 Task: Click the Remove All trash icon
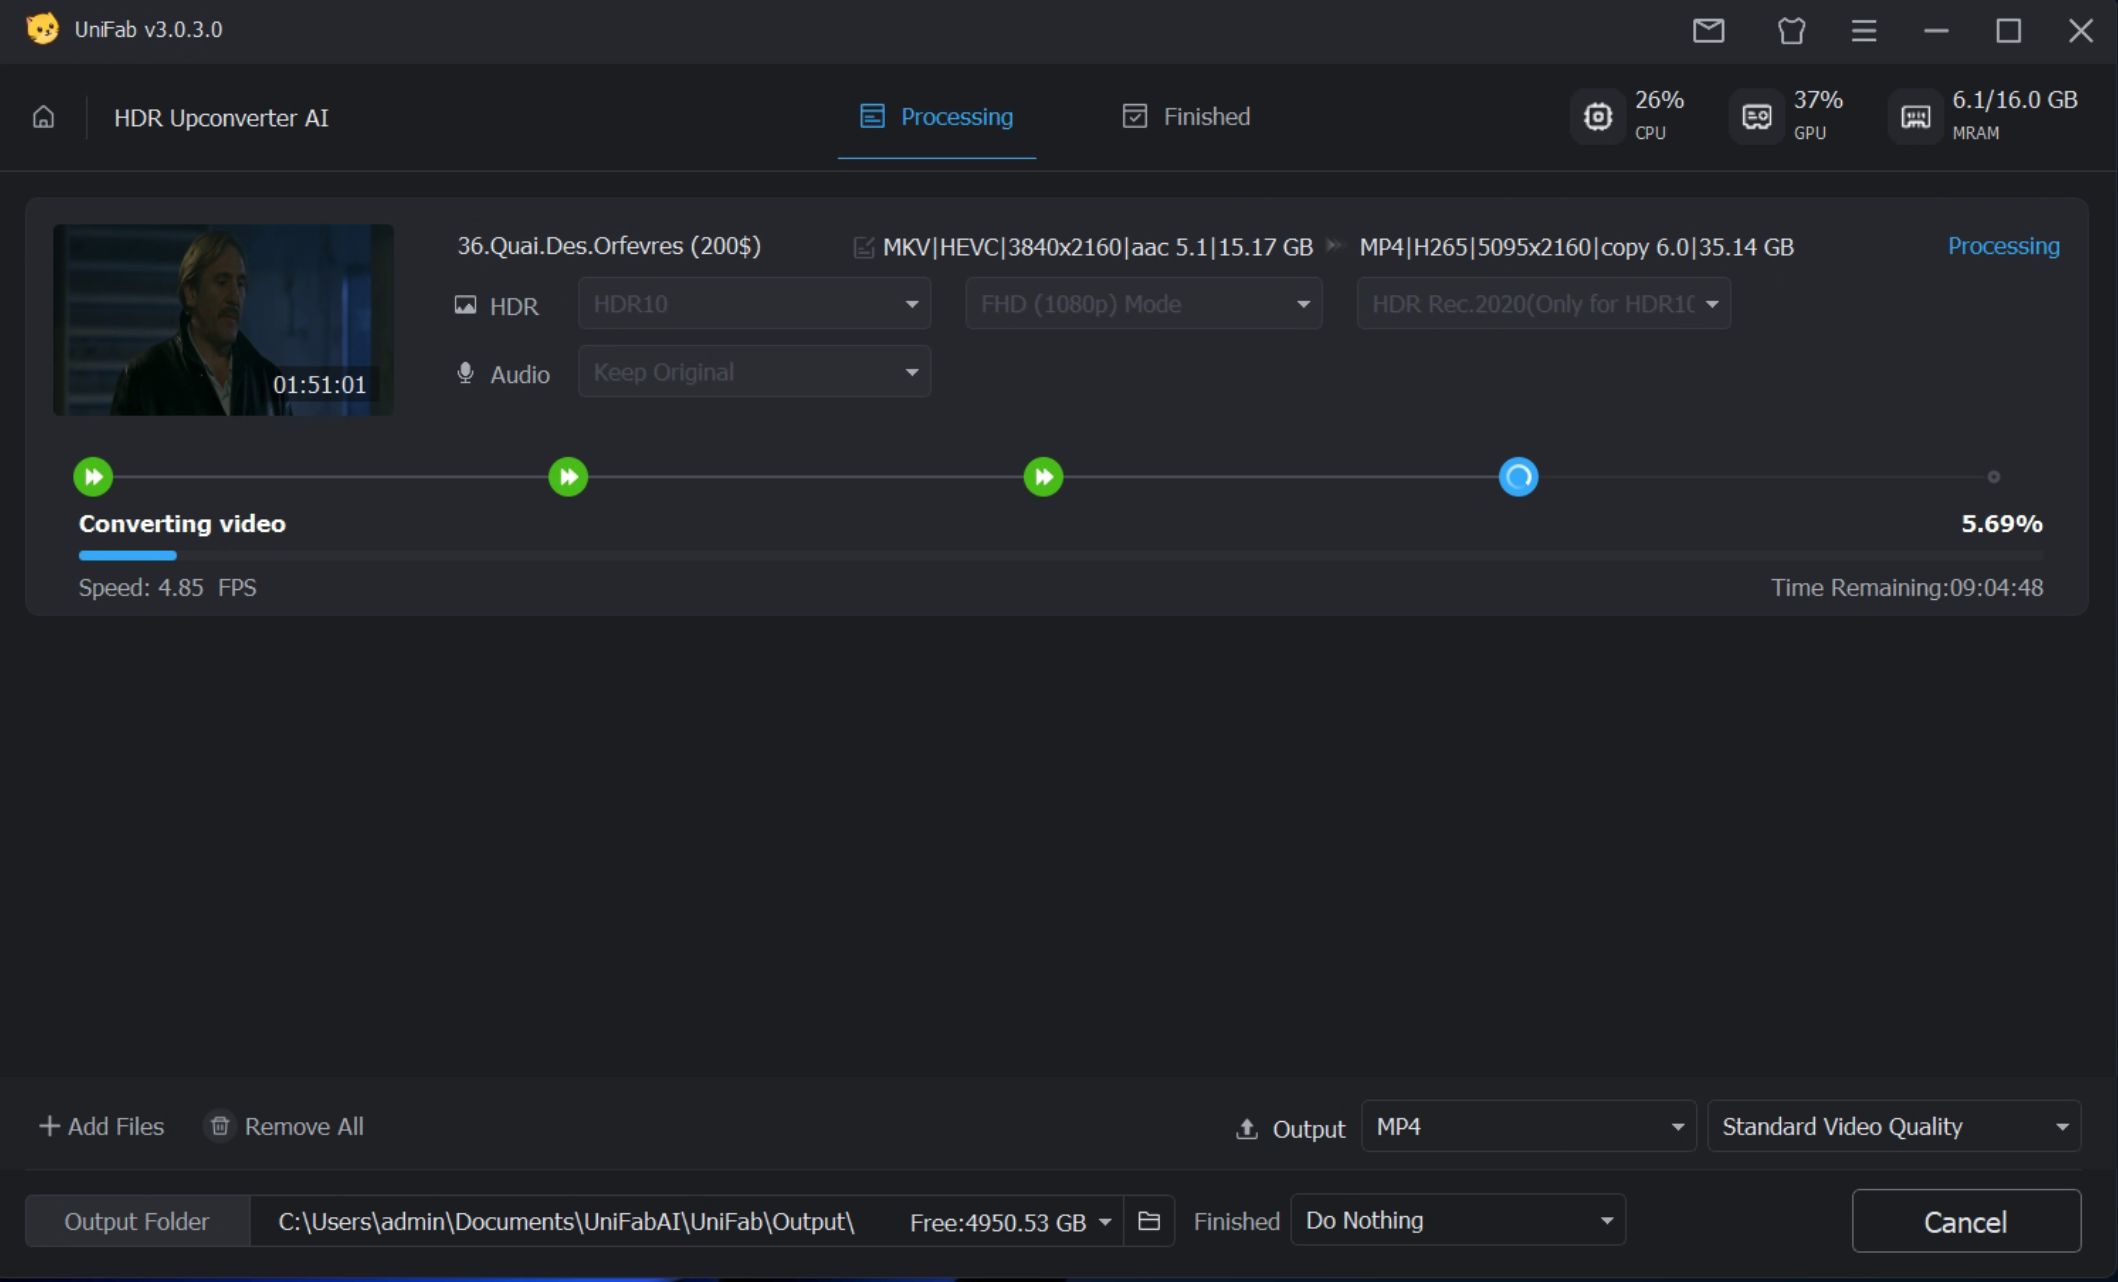coord(220,1126)
